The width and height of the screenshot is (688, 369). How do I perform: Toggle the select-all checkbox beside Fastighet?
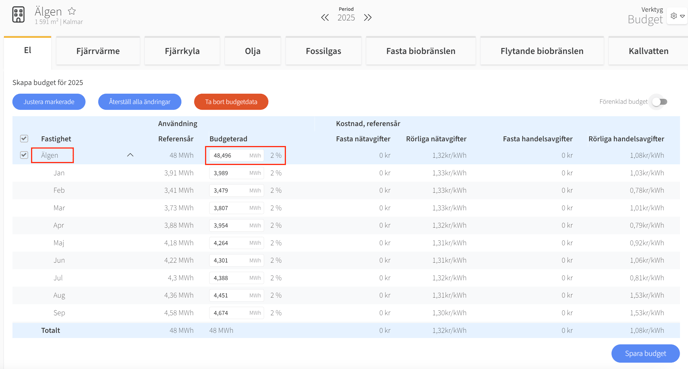(24, 139)
